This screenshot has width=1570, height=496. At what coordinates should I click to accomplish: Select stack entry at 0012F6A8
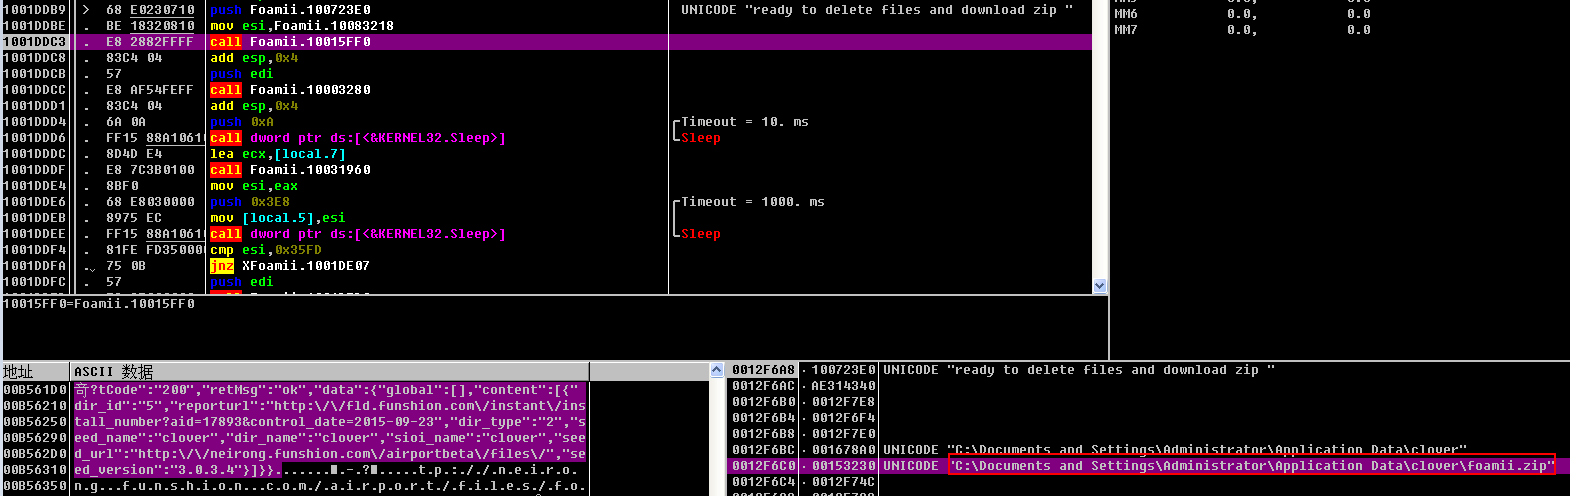[x=763, y=370]
